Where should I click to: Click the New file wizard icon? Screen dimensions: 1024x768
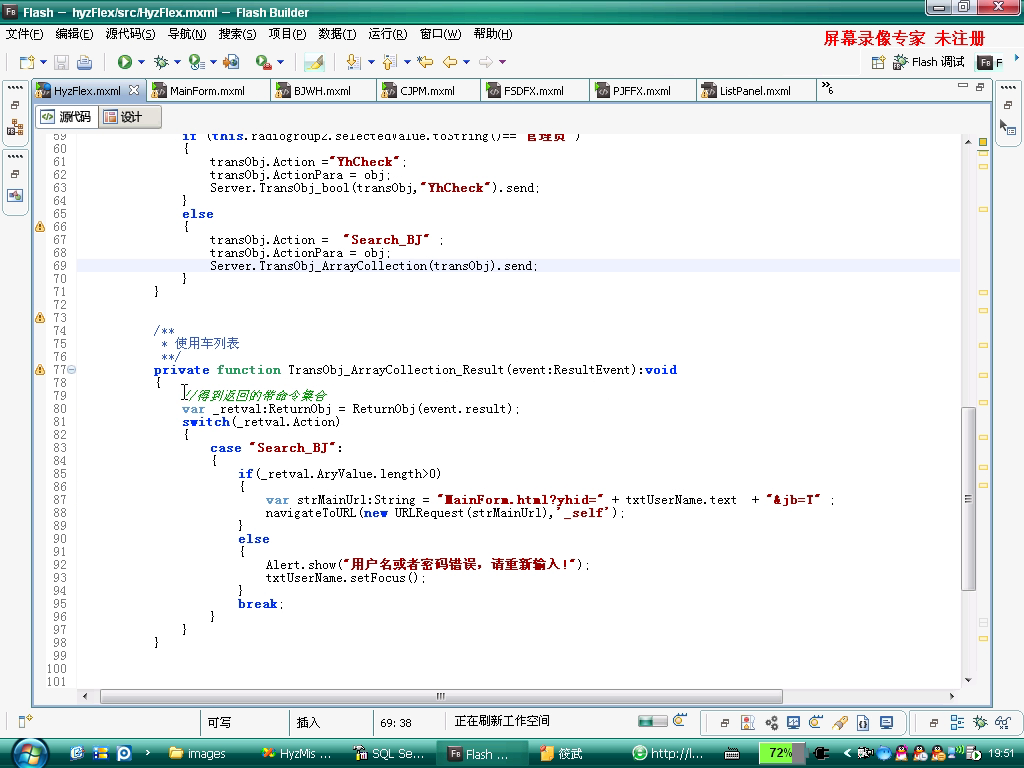coord(27,62)
